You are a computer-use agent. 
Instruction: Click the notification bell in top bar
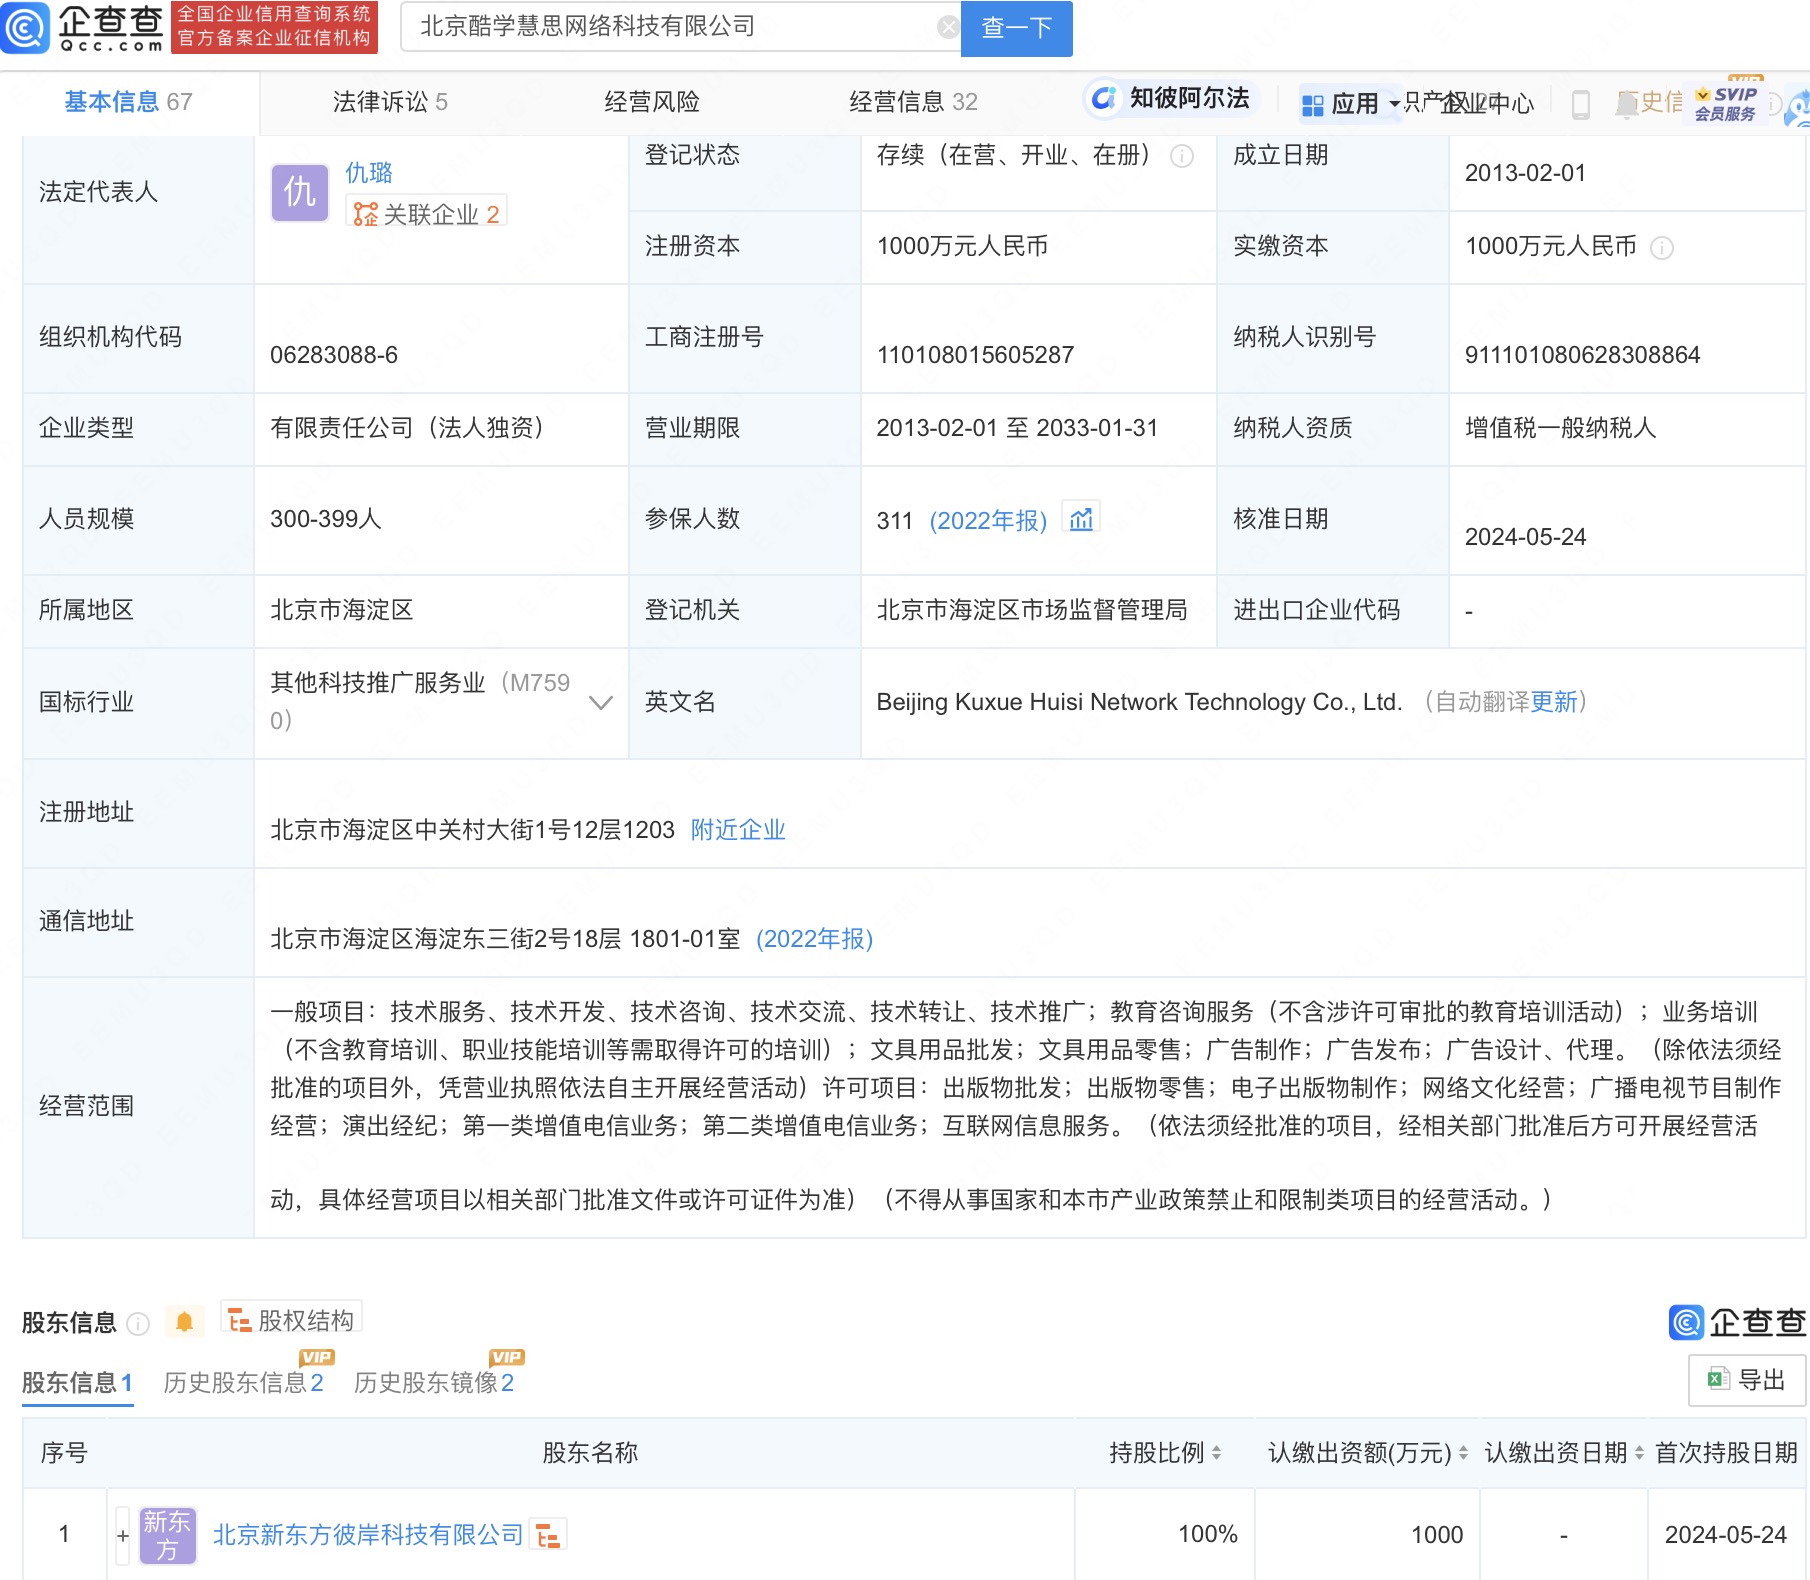pos(1627,104)
